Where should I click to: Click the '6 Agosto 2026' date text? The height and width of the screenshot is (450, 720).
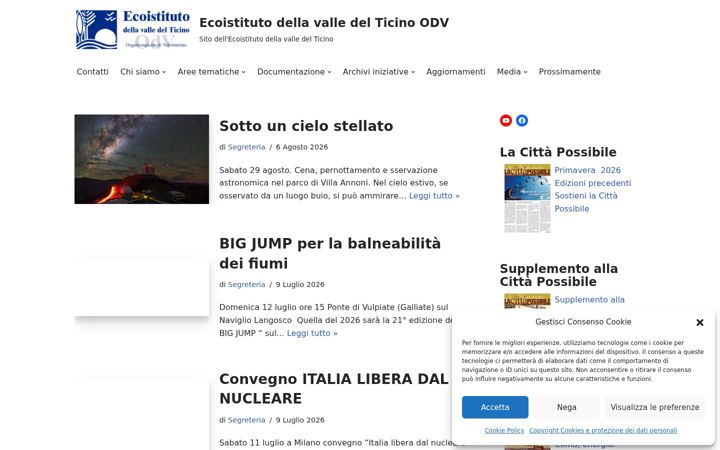point(302,147)
